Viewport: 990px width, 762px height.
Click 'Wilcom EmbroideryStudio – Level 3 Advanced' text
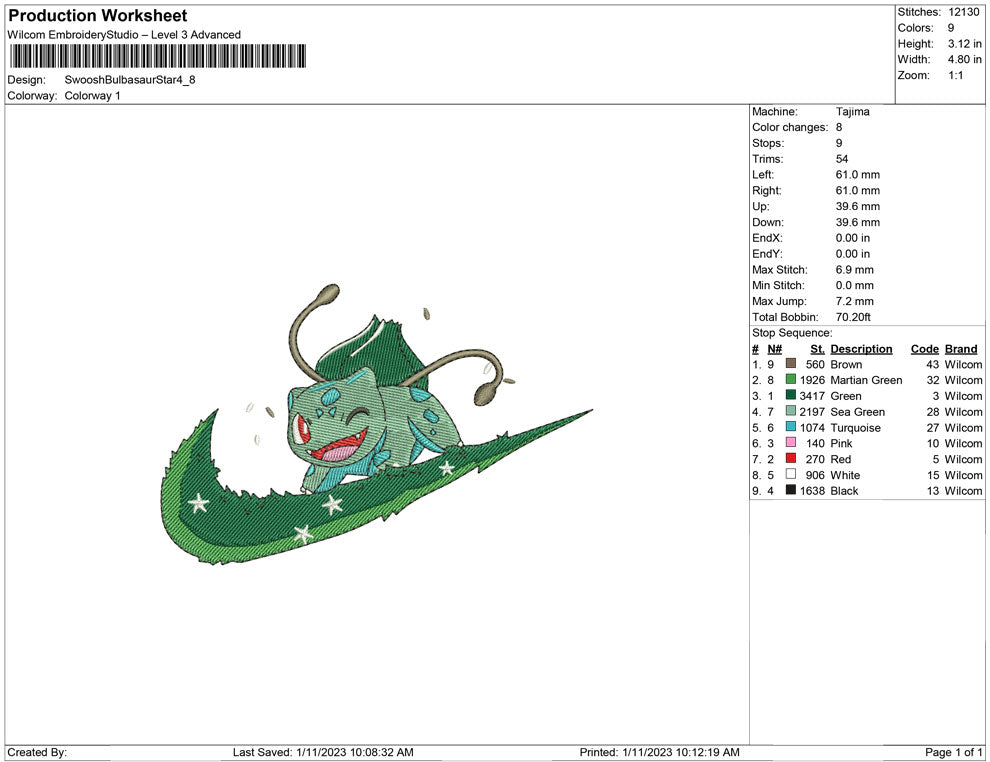tap(124, 35)
